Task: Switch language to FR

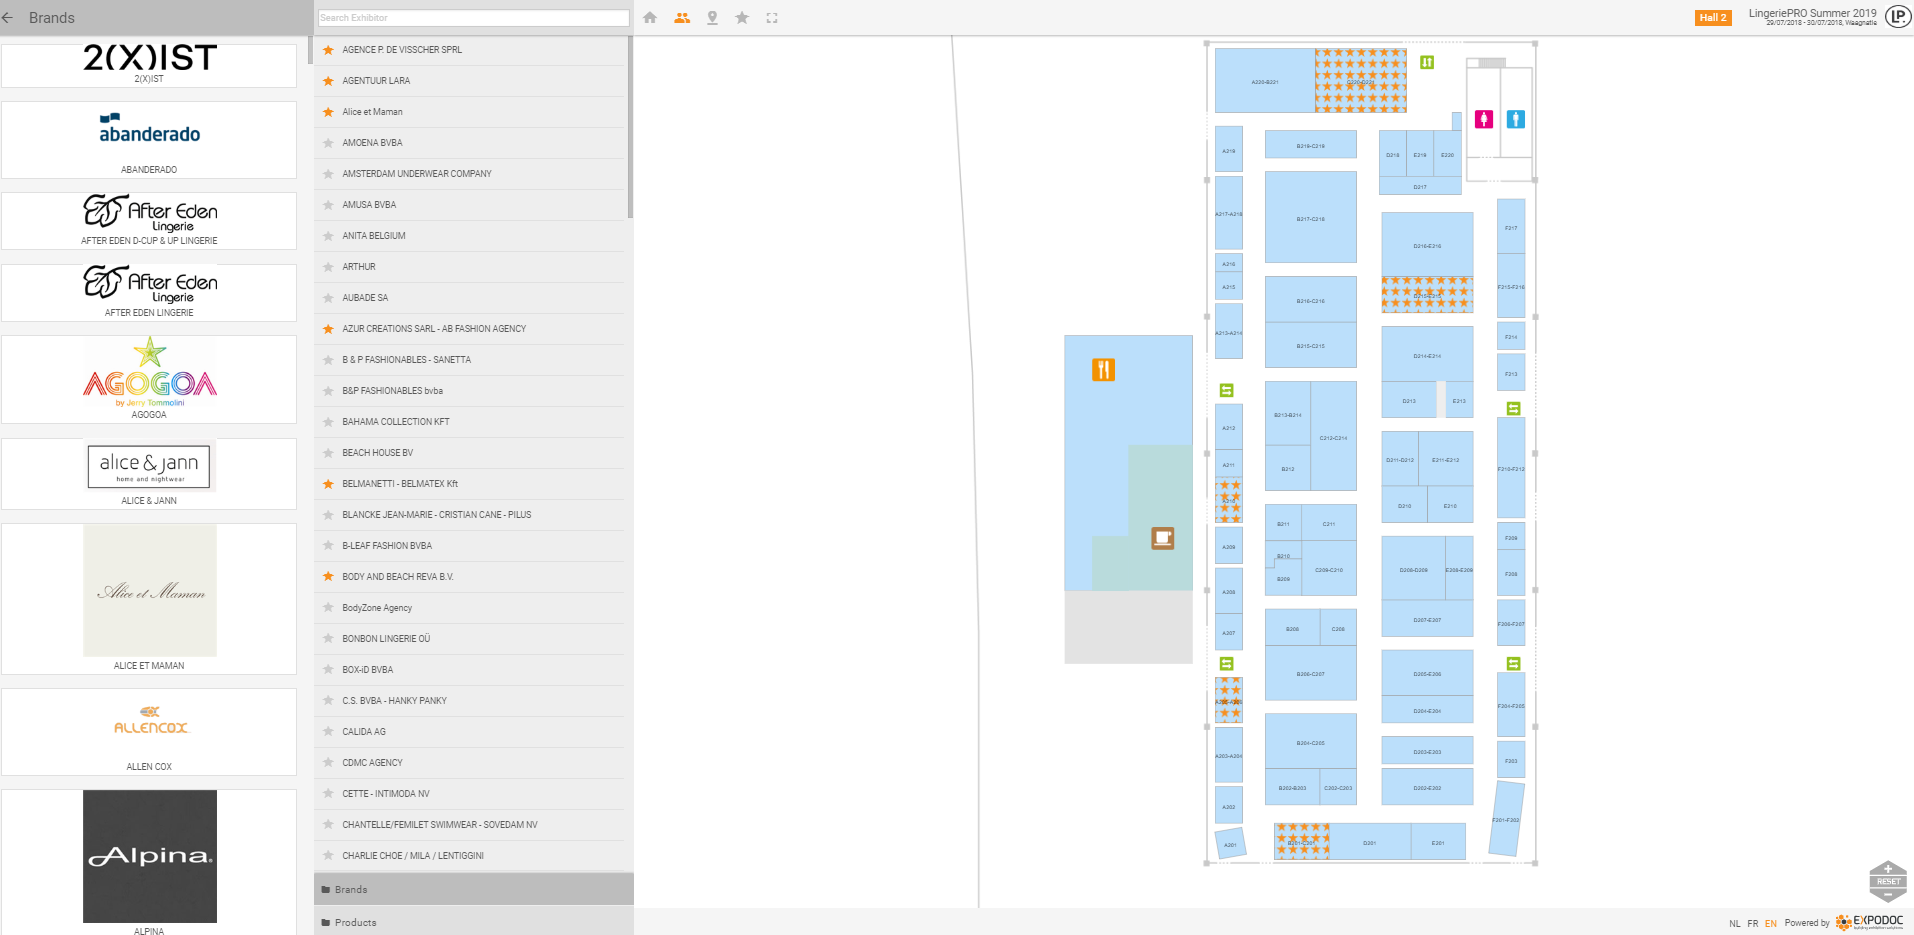Action: click(1753, 923)
